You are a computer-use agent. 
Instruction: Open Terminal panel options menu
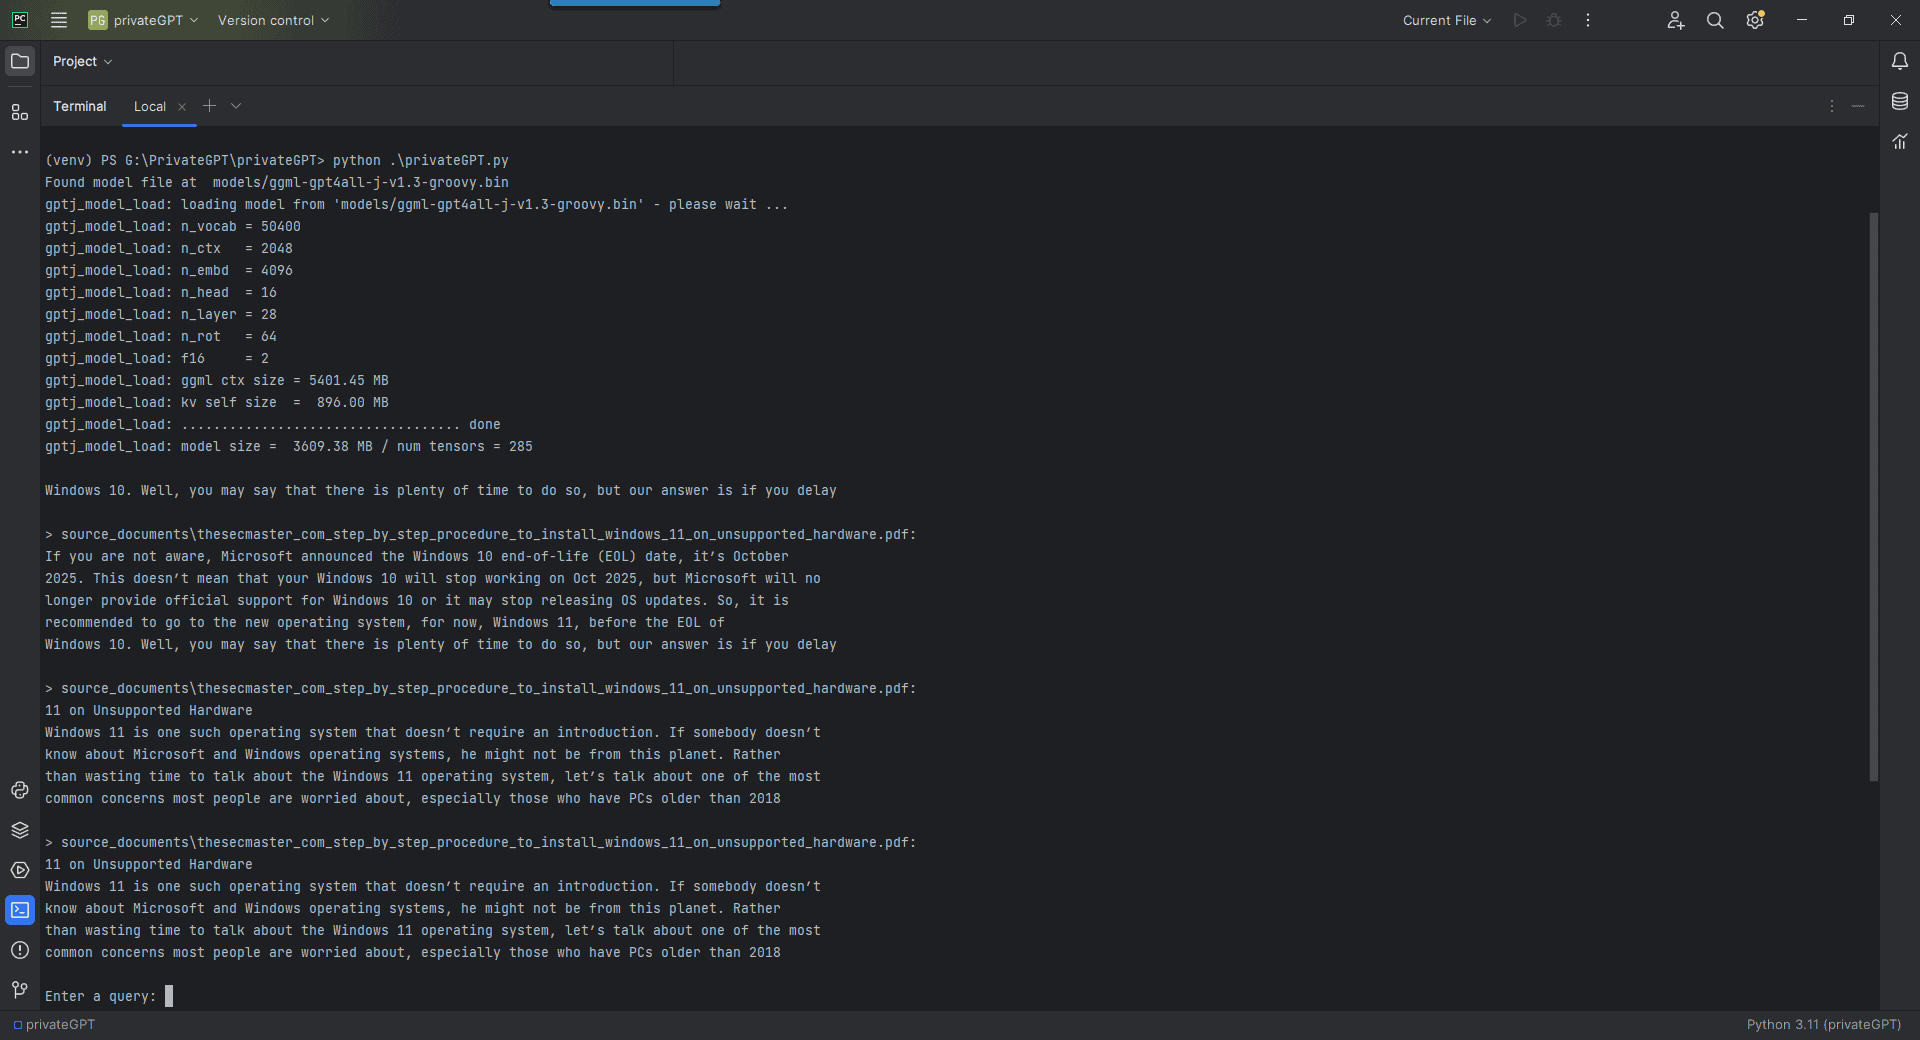coord(1832,106)
